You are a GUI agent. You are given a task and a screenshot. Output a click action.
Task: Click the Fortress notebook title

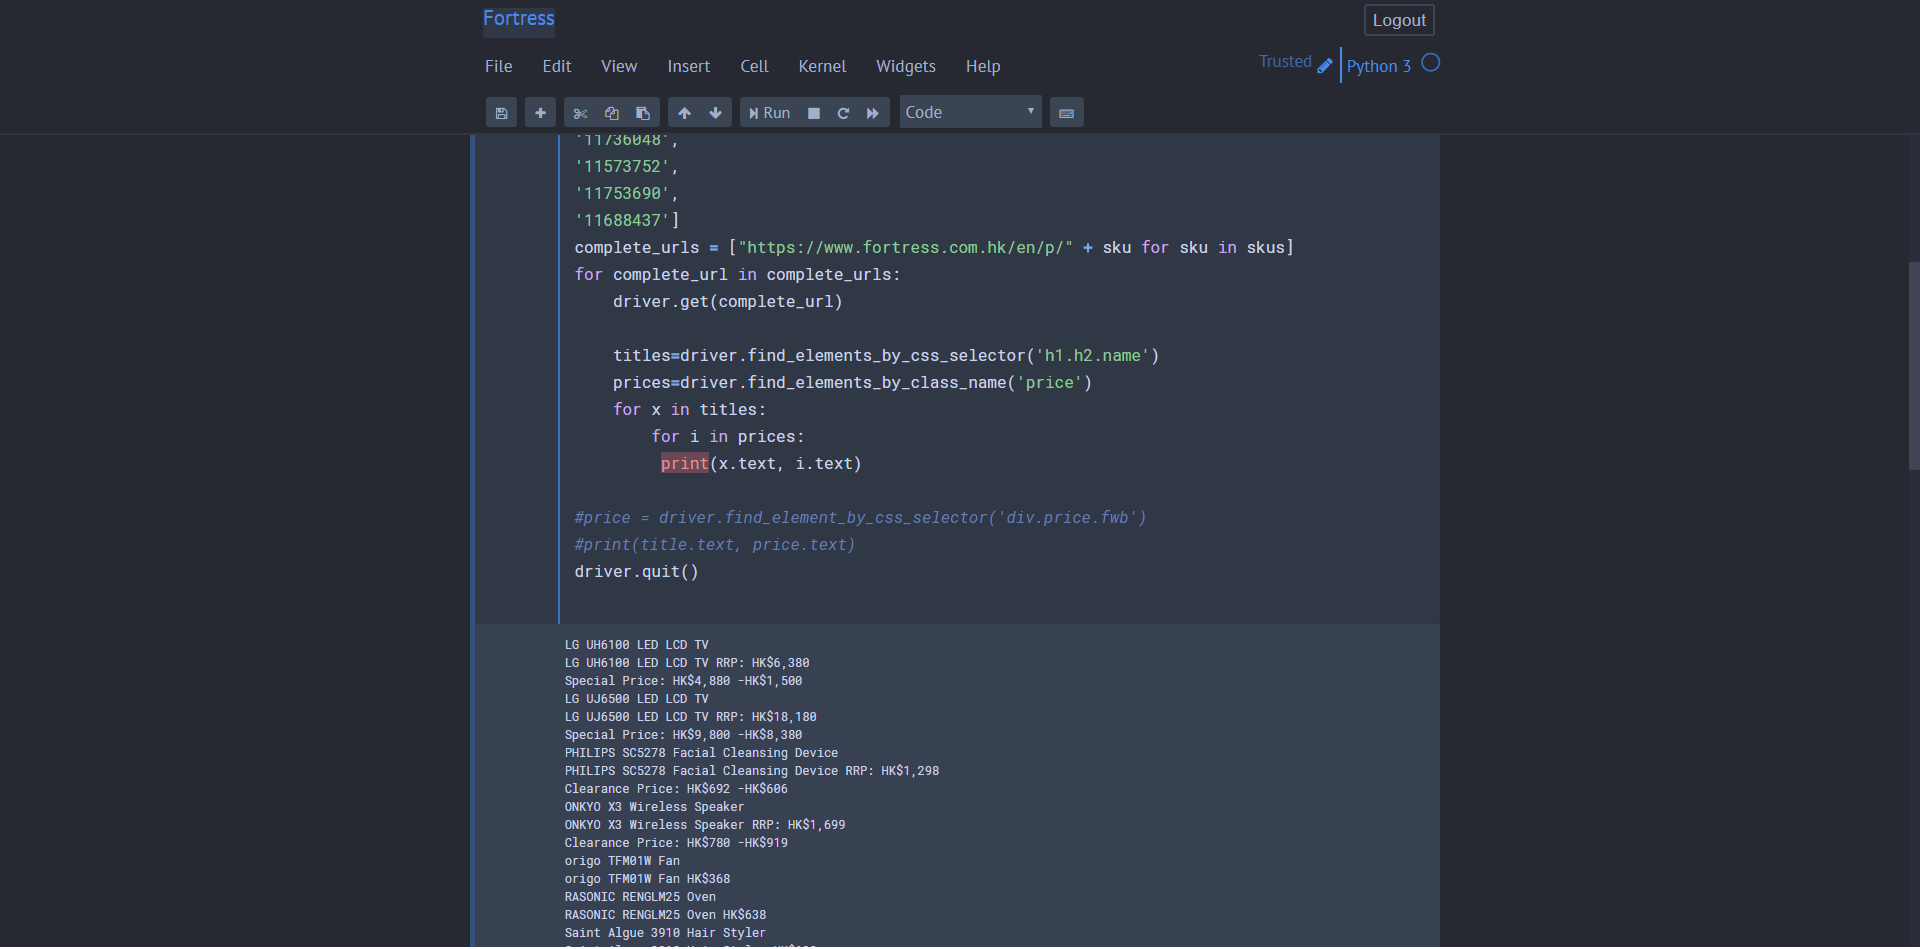(x=518, y=19)
